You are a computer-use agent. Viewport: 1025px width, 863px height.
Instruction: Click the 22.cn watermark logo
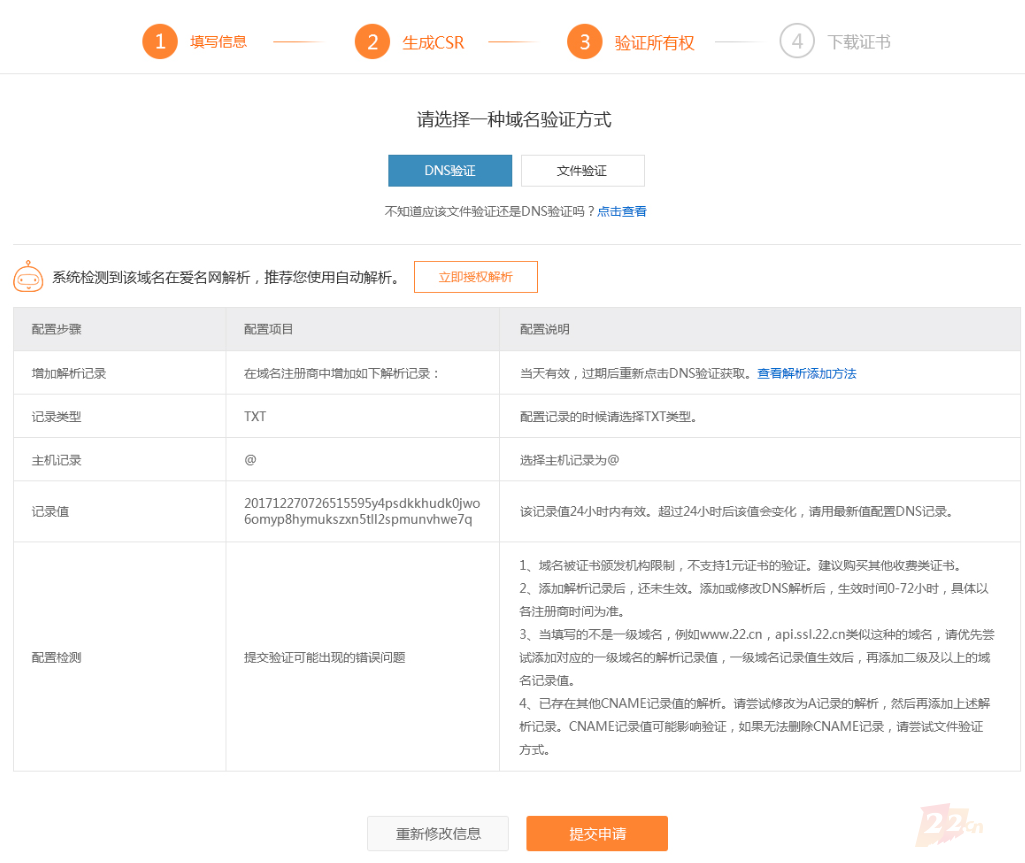pos(945,824)
